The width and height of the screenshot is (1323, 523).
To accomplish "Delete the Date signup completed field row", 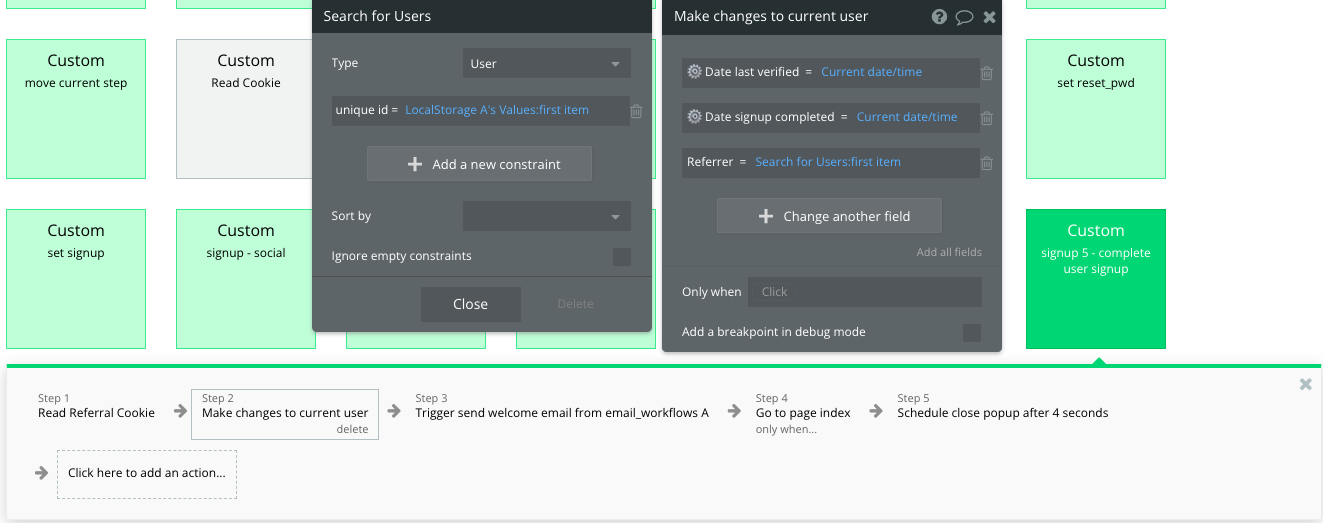I will [x=987, y=118].
